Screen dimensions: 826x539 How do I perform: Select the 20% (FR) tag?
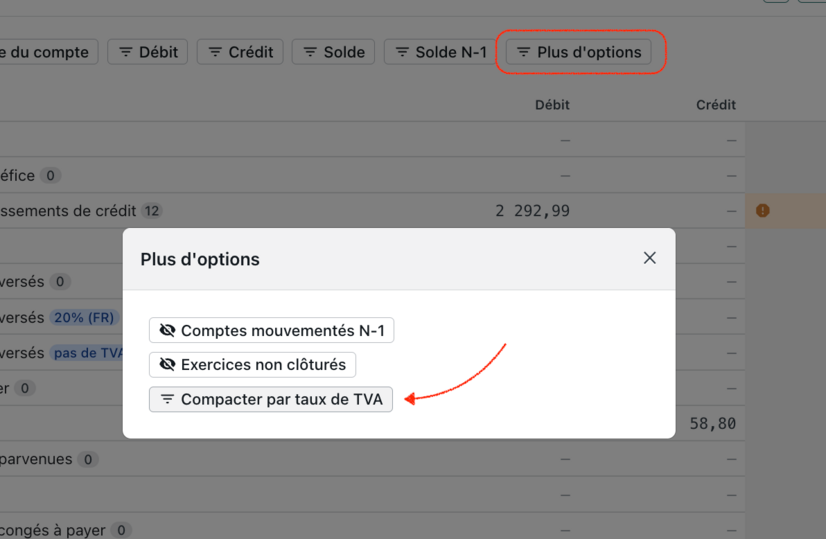click(84, 318)
